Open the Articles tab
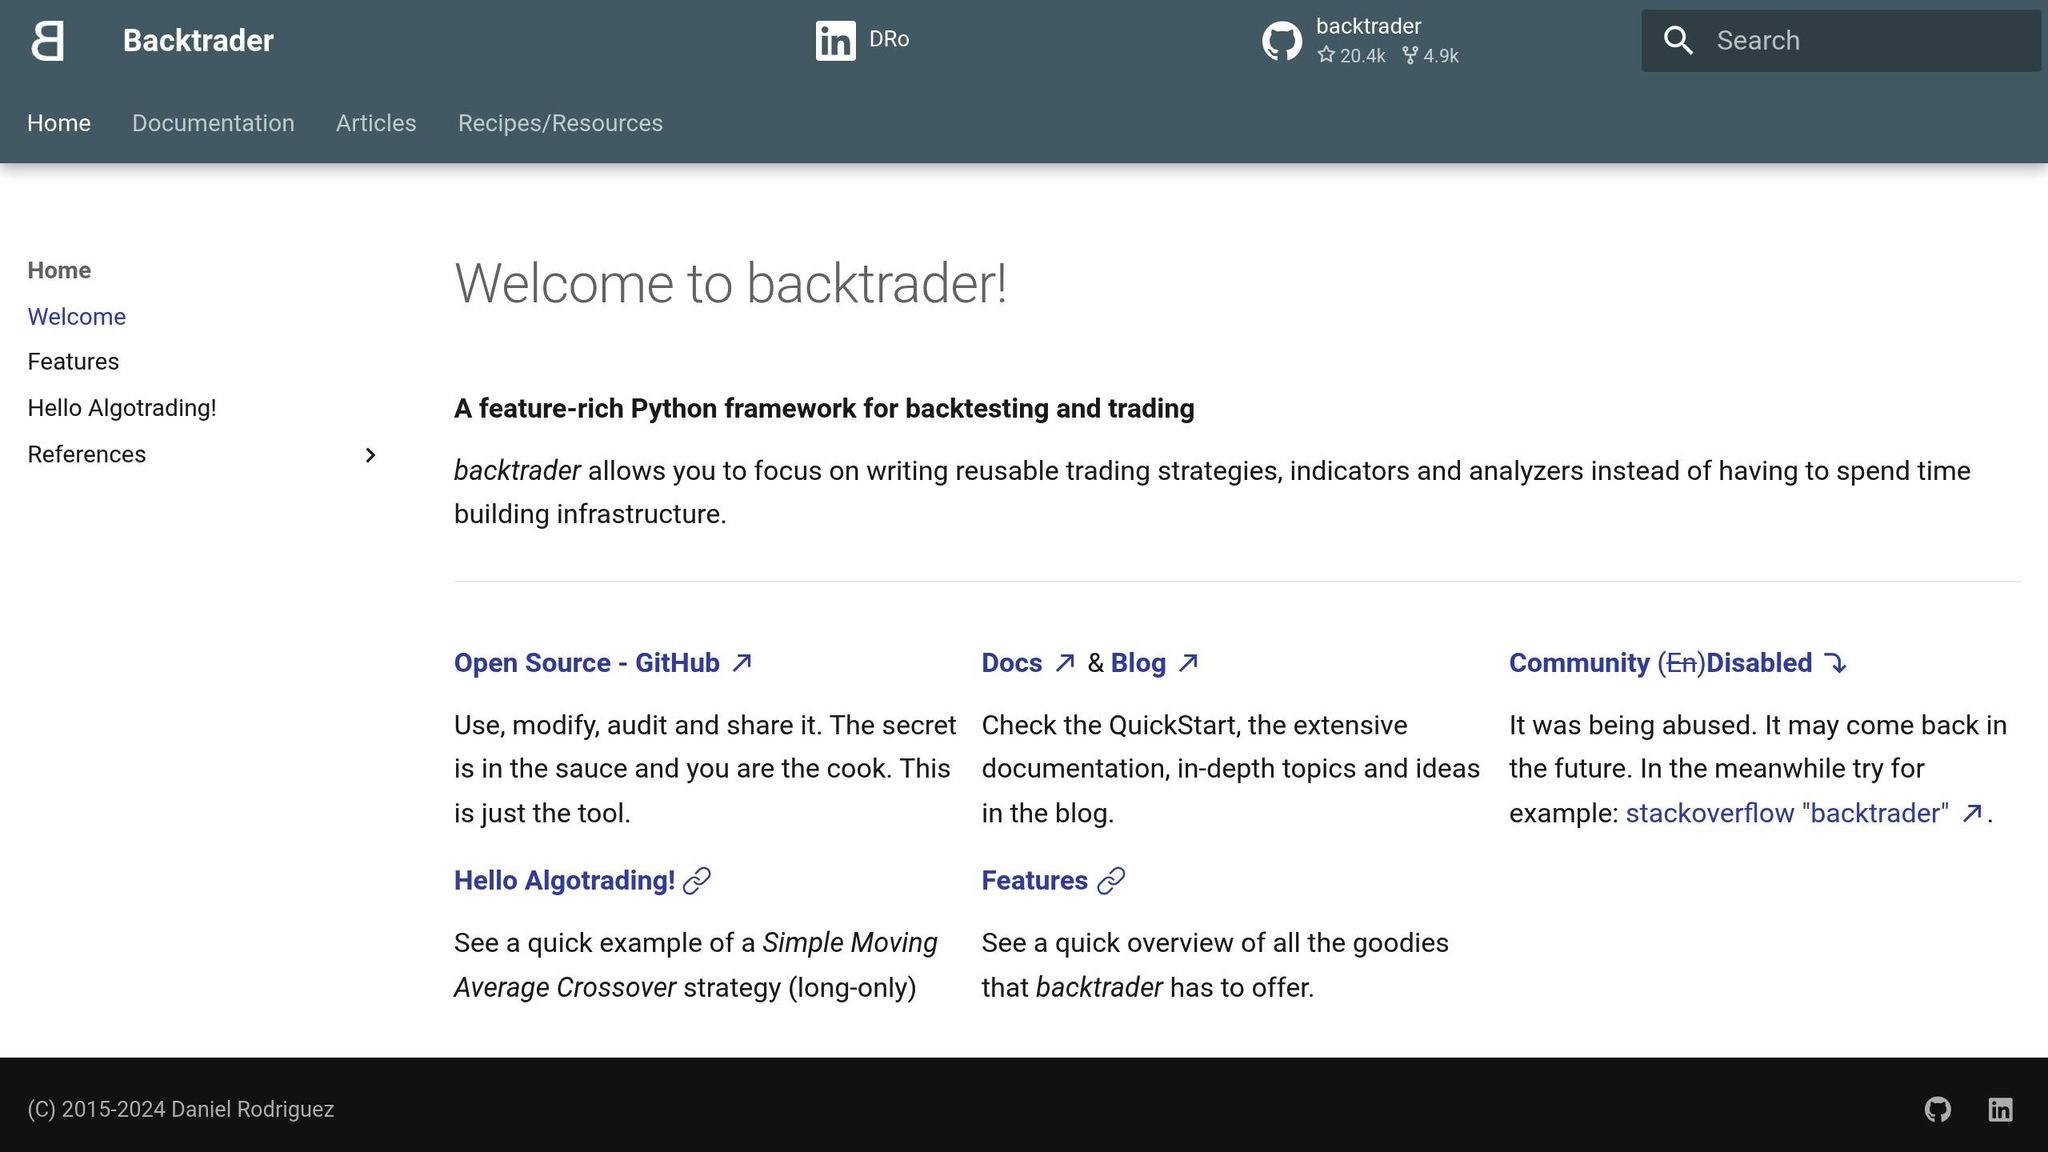The image size is (2048, 1152). pos(376,123)
